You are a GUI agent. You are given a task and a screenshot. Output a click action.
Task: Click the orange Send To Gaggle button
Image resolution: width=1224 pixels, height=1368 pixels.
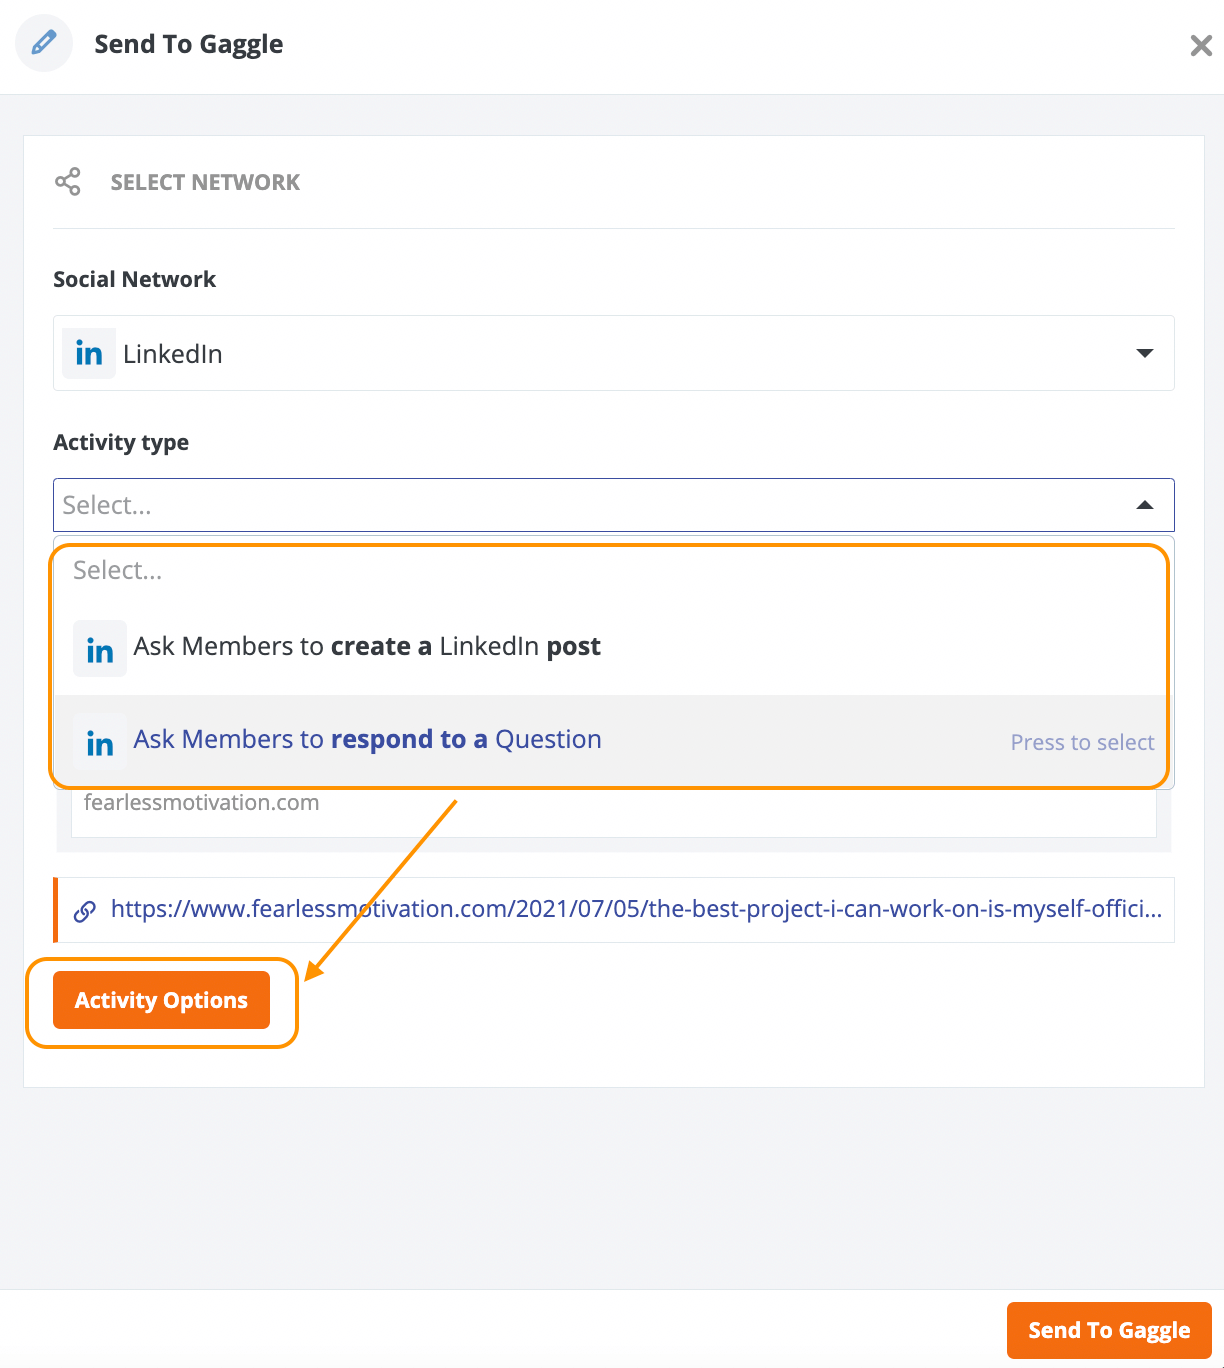[x=1109, y=1330]
